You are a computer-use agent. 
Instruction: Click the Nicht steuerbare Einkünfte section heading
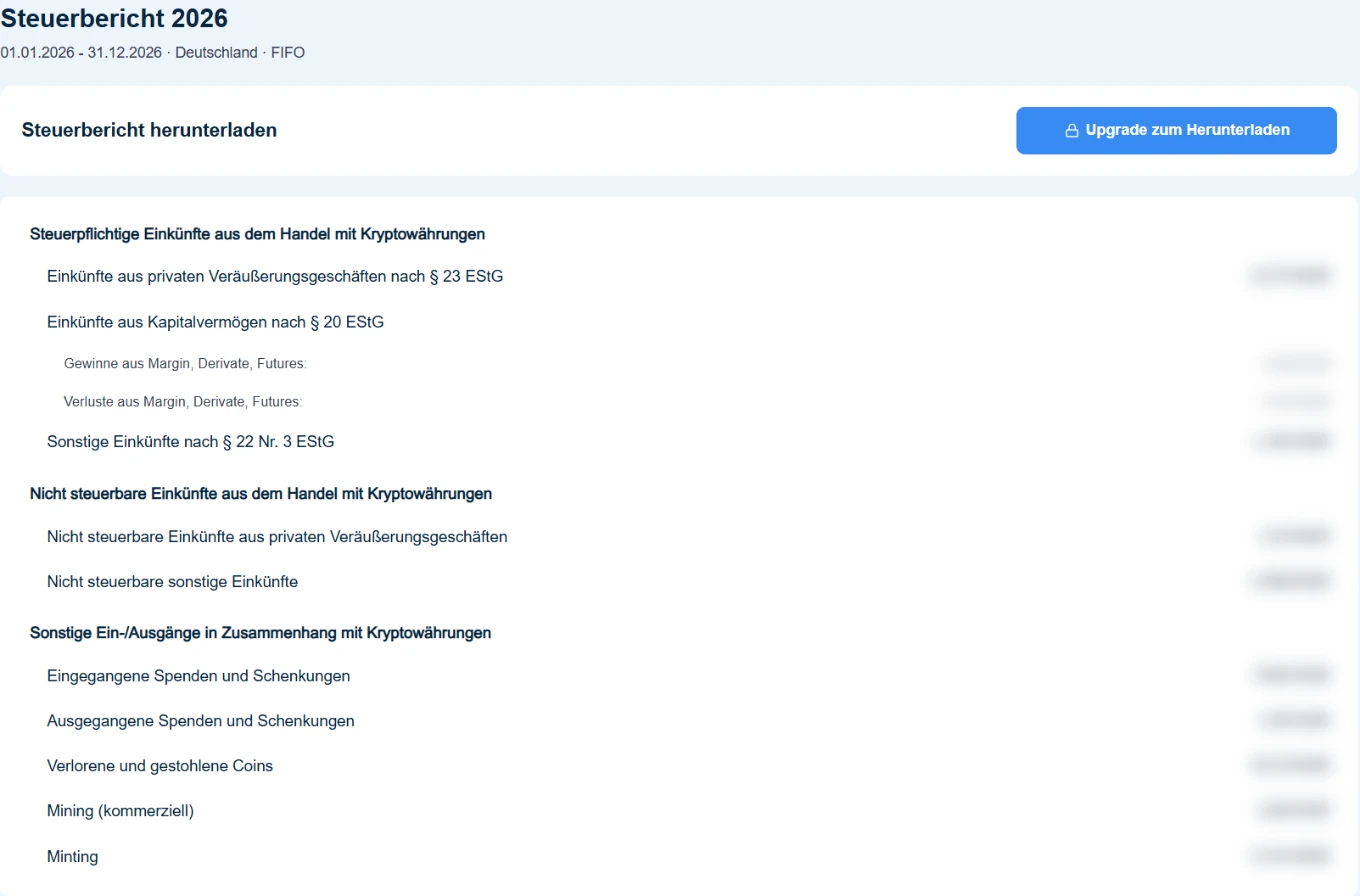point(261,494)
